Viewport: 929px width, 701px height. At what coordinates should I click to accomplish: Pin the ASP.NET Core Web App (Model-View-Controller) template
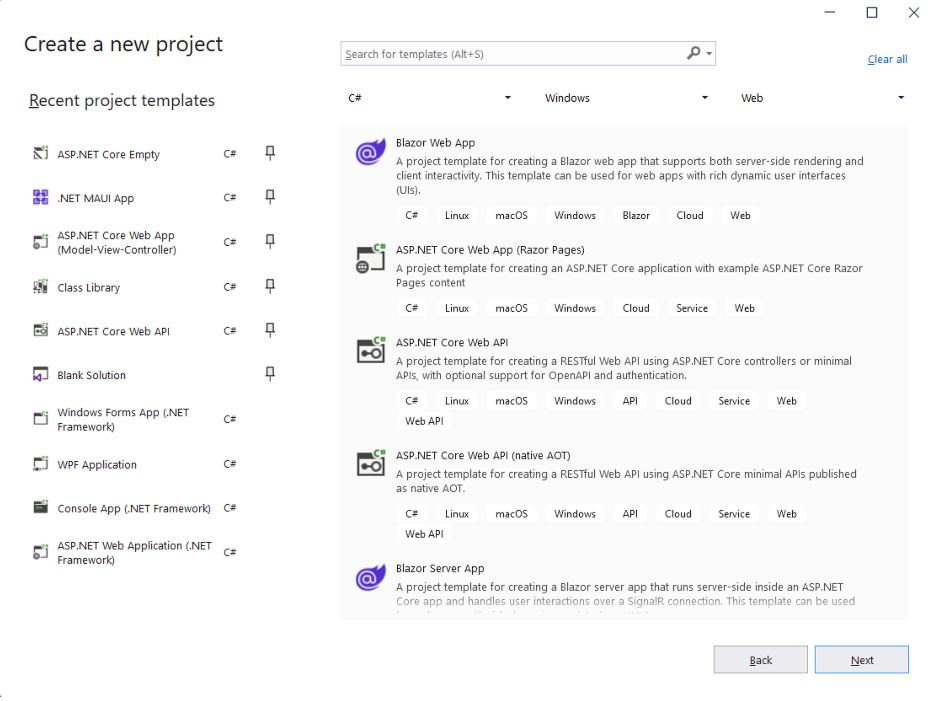coord(270,242)
